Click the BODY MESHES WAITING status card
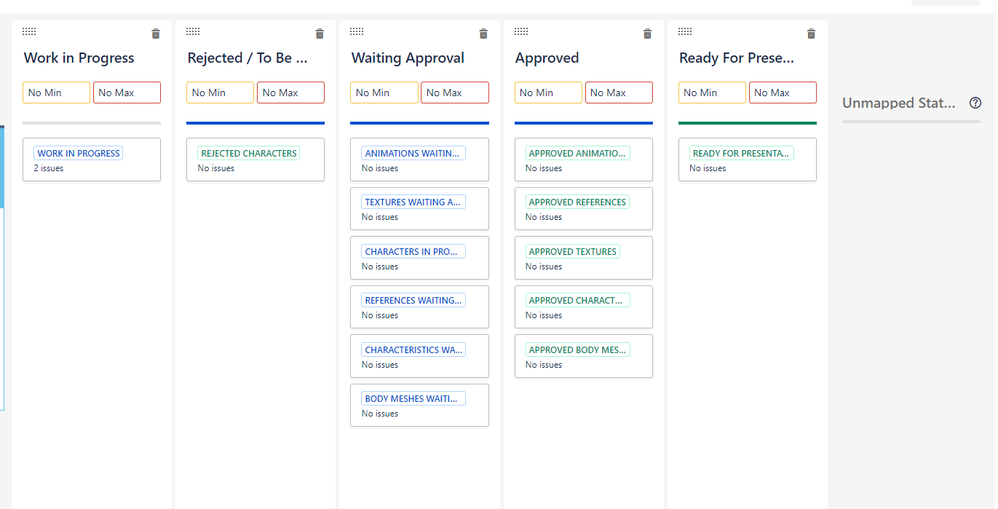Image resolution: width=998 pixels, height=509 pixels. point(419,405)
